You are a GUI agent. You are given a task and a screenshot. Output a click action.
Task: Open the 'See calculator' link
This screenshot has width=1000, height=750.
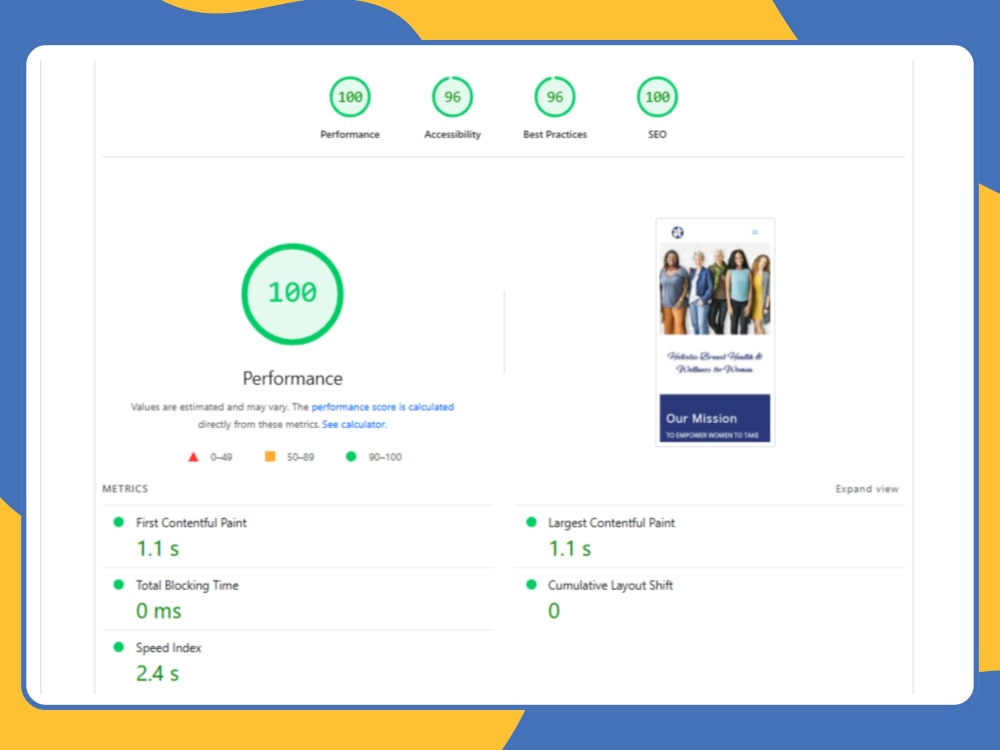click(354, 424)
